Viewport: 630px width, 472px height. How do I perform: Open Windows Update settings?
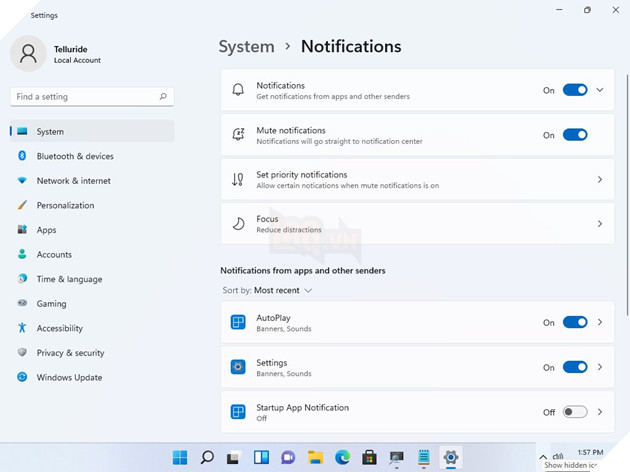[92, 377]
